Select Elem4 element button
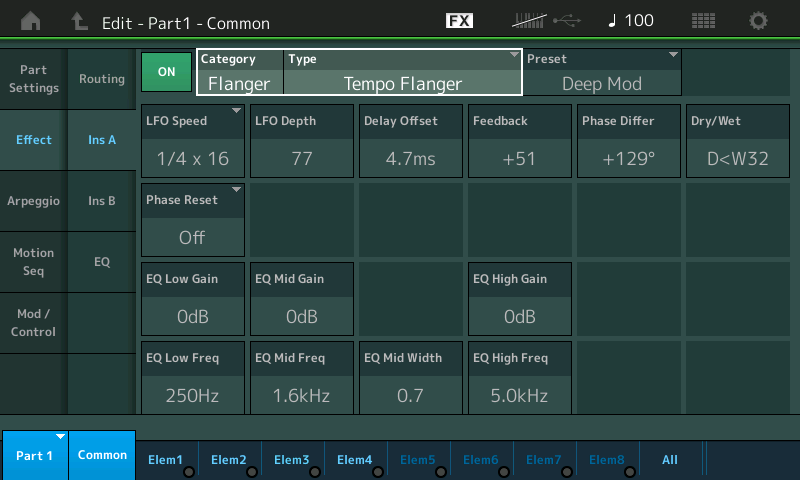The height and width of the screenshot is (480, 800). click(x=356, y=460)
